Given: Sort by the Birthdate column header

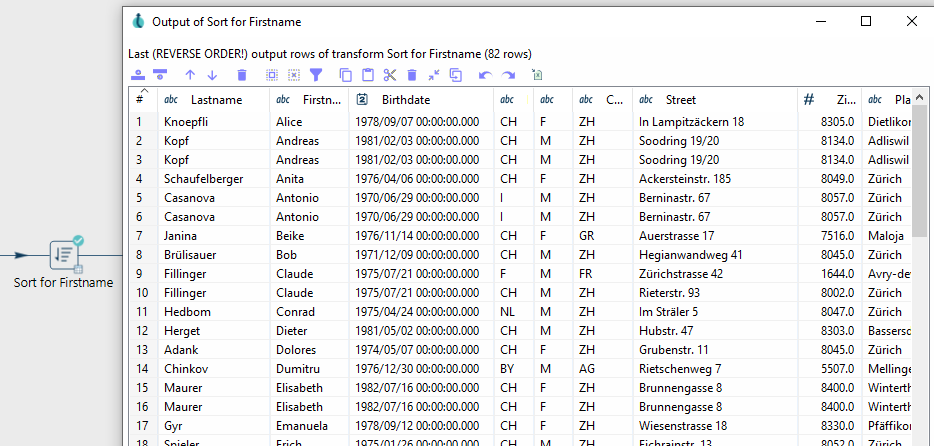Looking at the screenshot, I should (421, 100).
